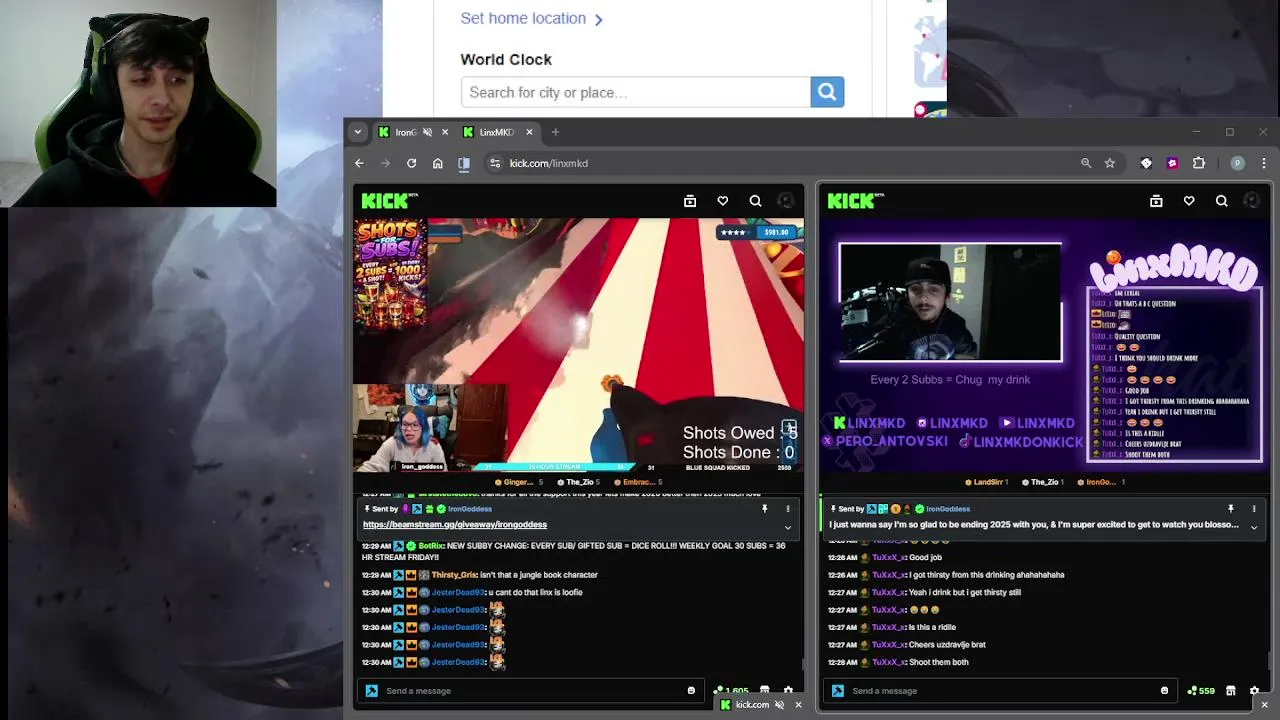Close the kick.com split view chip
1280x720 pixels.
coord(798,705)
